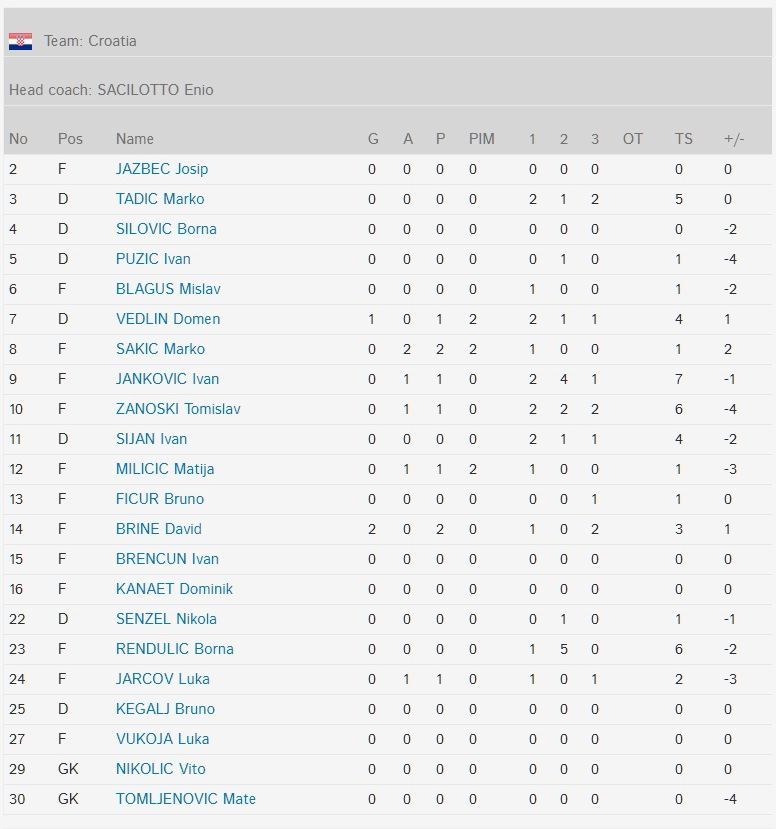
Task: Click NIKOLIC Vito goalkeeper name
Action: 160,769
